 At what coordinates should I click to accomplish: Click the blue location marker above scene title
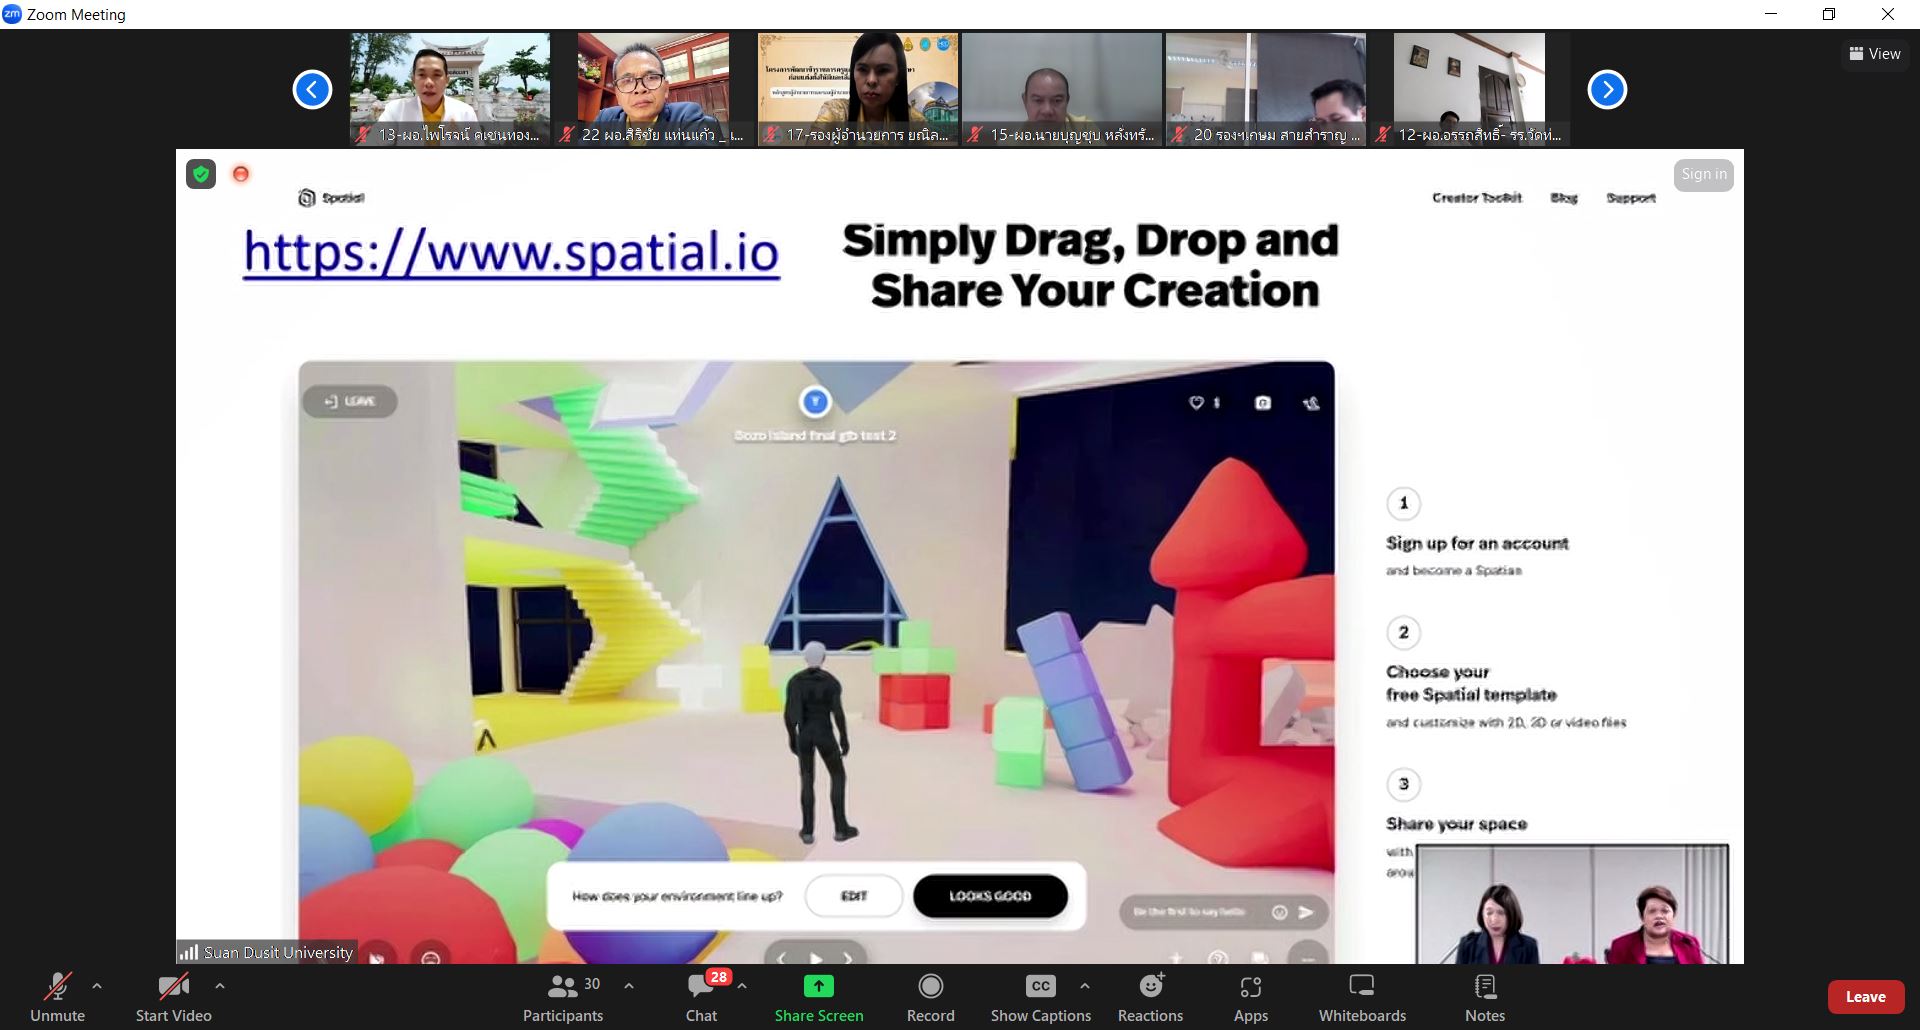tap(815, 402)
